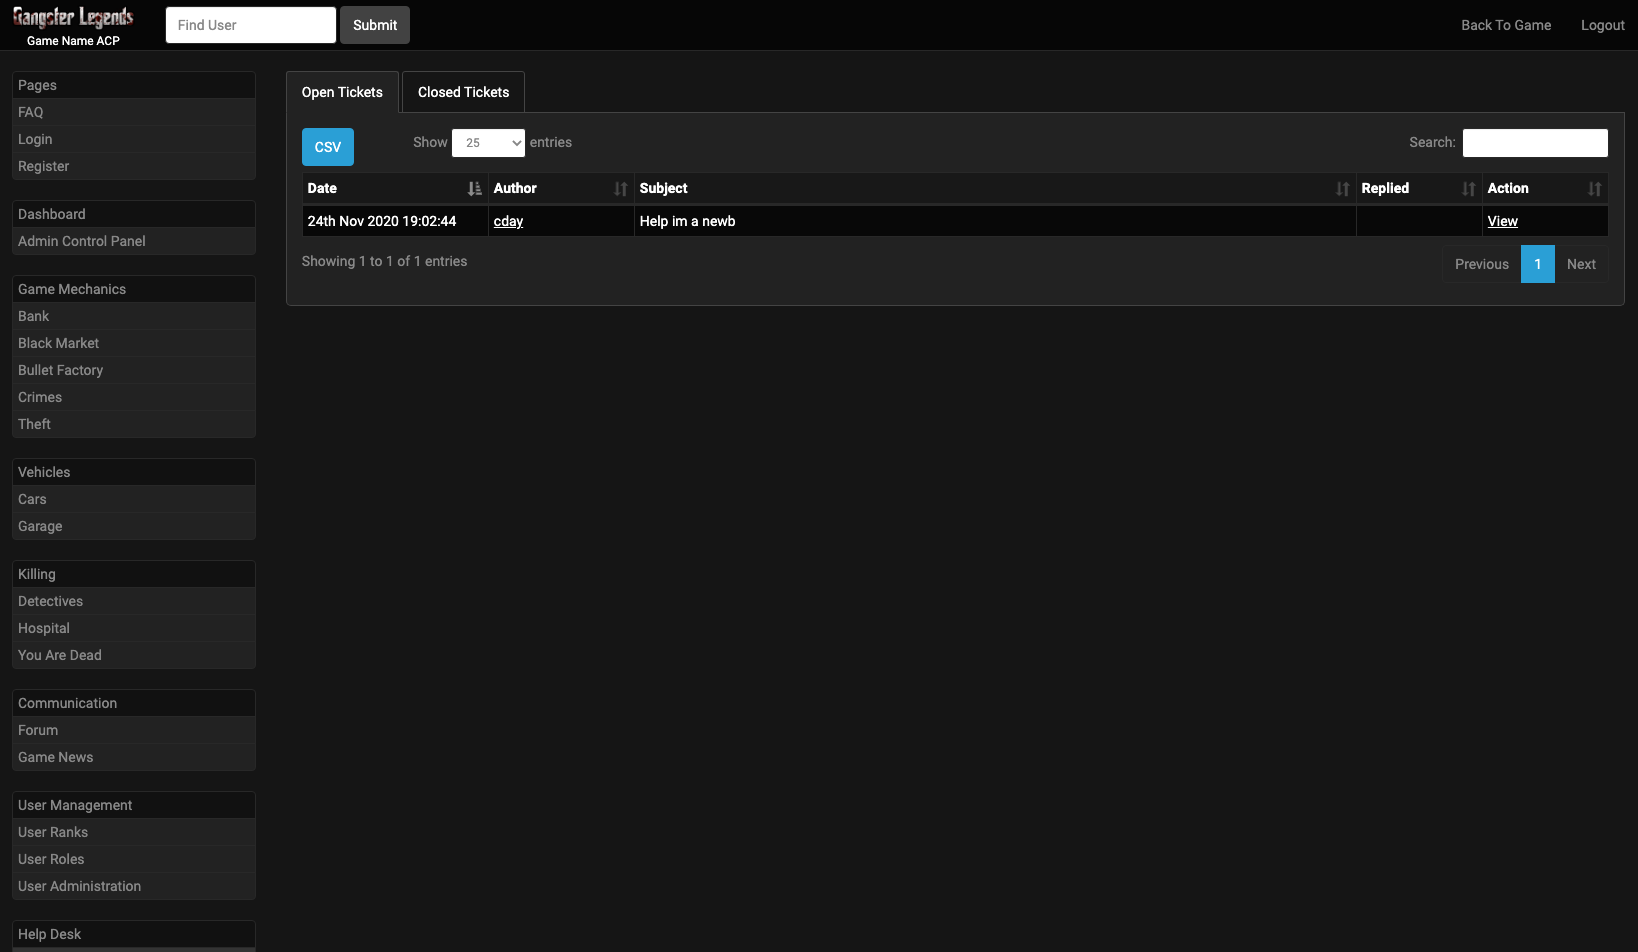Click into the table Search box
The width and height of the screenshot is (1638, 952).
pyautogui.click(x=1534, y=143)
